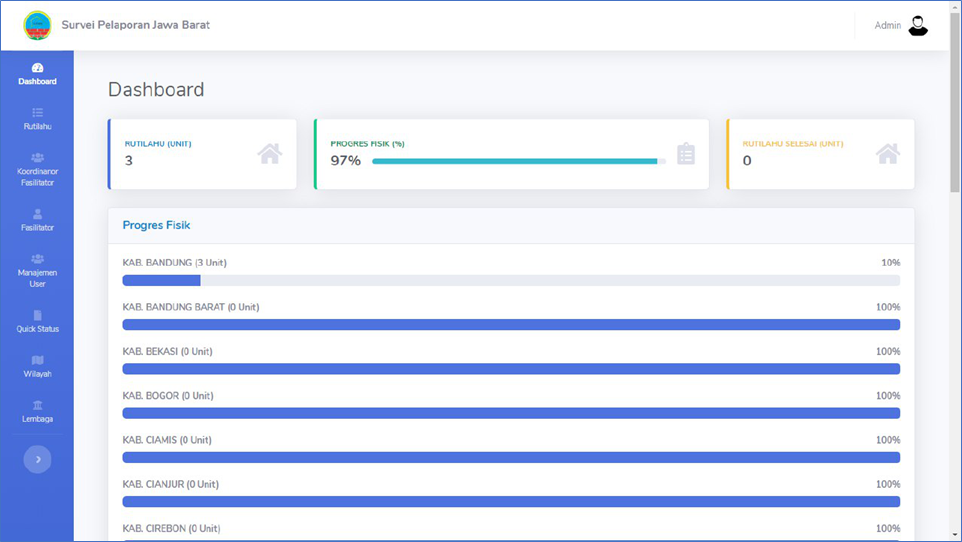The width and height of the screenshot is (962, 542).
Task: Click the Rutilahu (Unit) summary card
Action: (202, 154)
